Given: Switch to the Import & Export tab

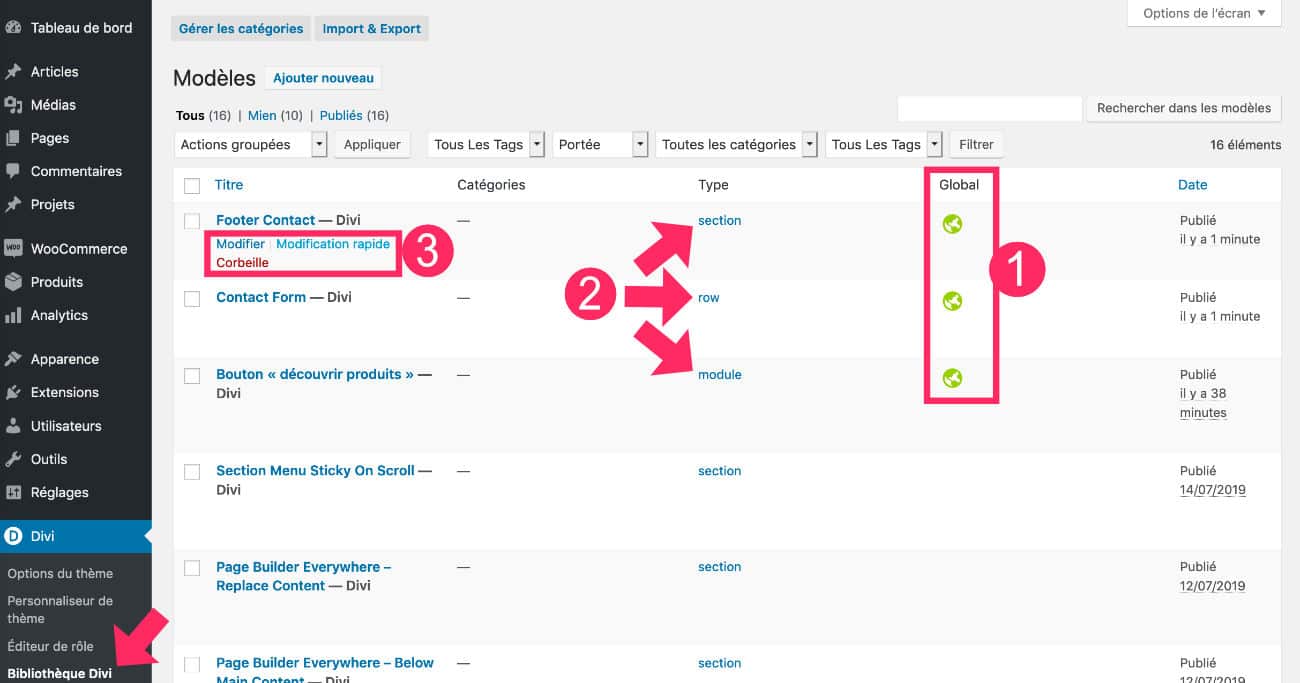Looking at the screenshot, I should (372, 28).
